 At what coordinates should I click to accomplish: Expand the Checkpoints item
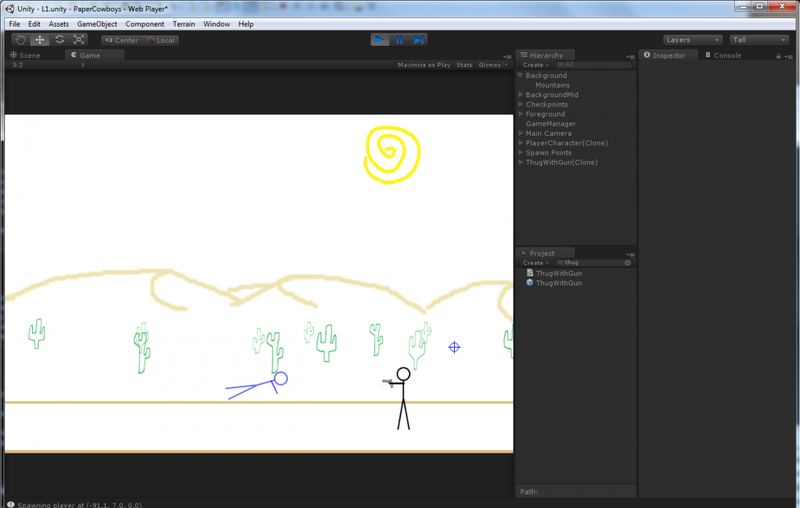521,105
